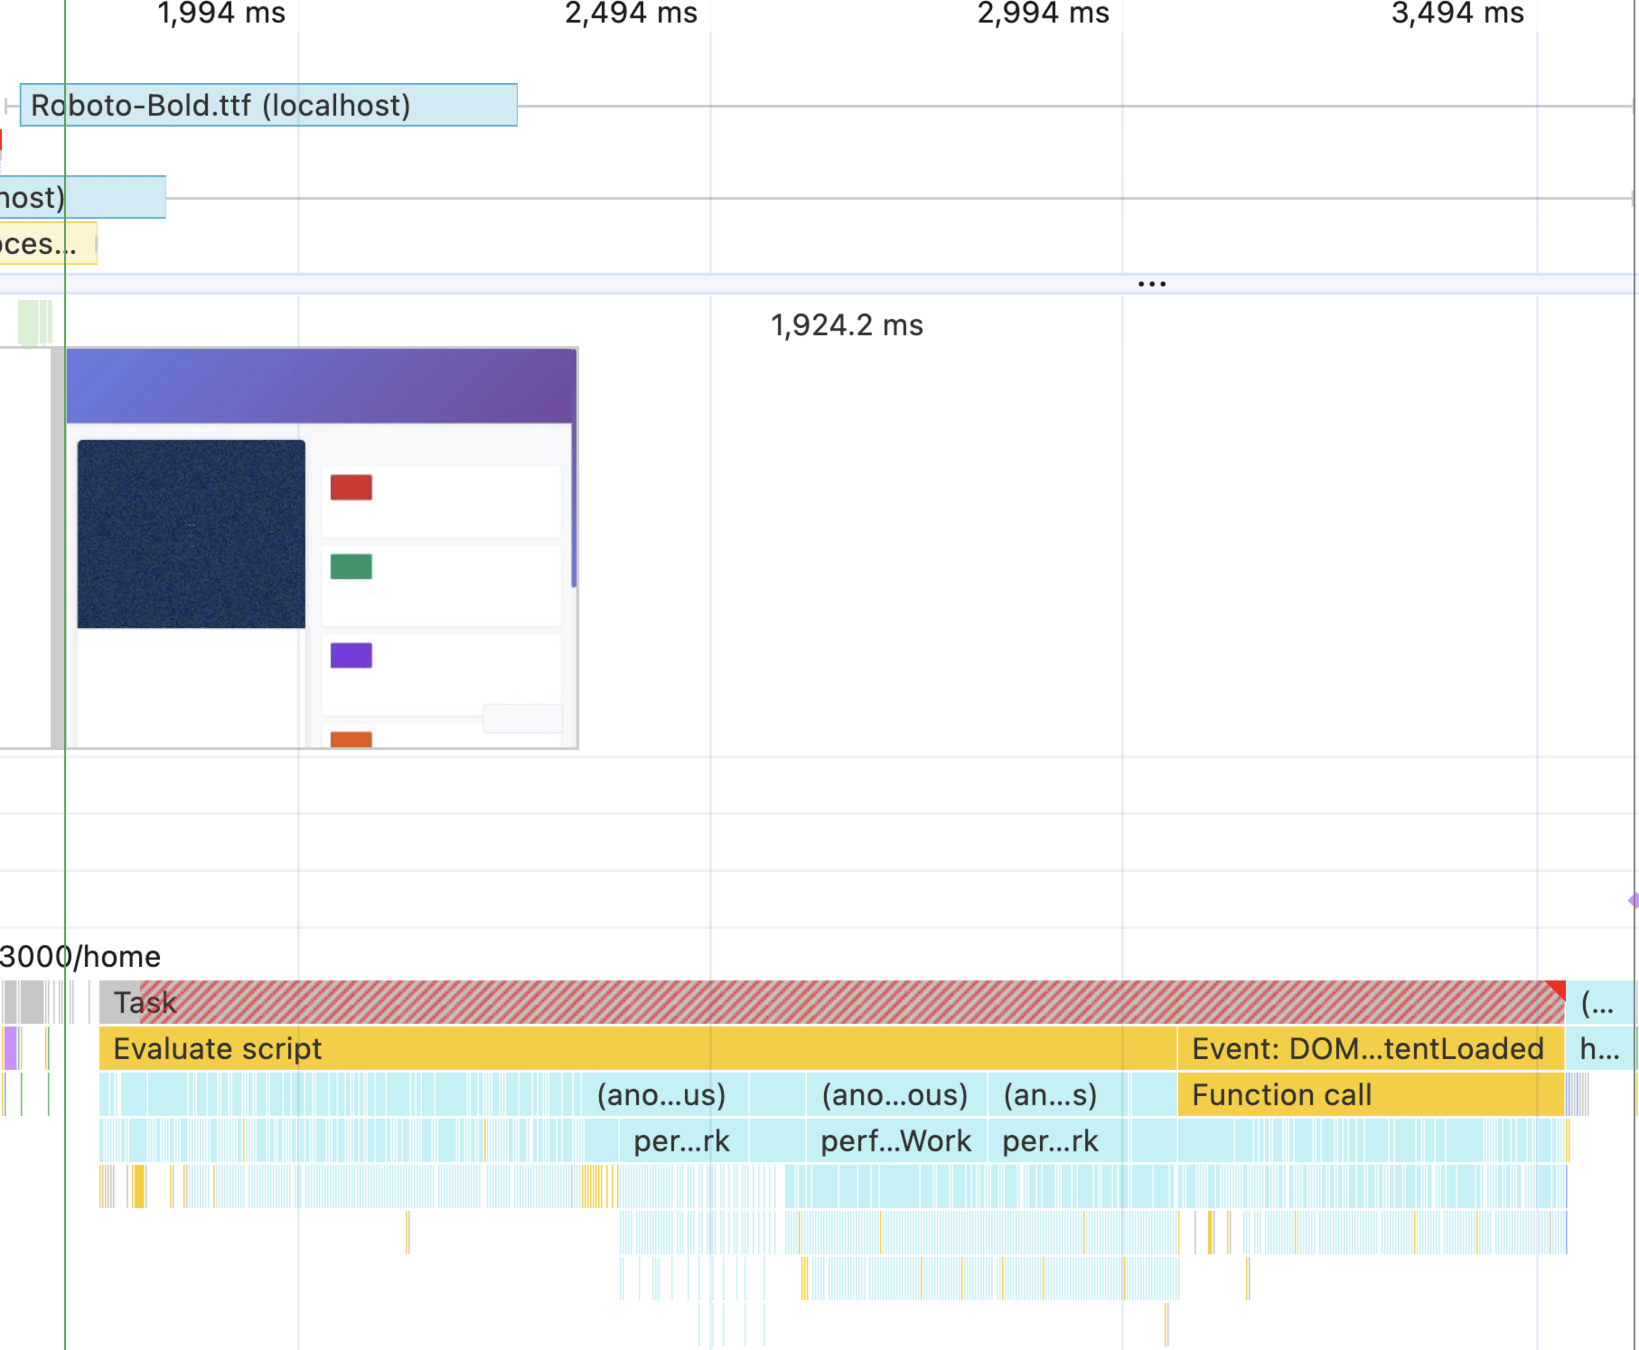Click the purple swatch in the screenshot
Screen dimensions: 1639x1350
351,655
